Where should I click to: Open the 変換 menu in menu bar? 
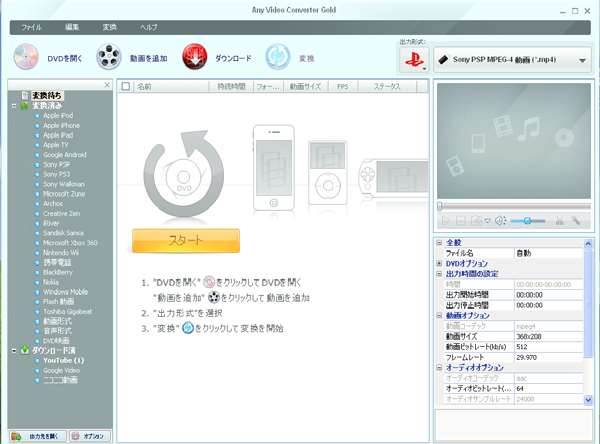(x=109, y=27)
